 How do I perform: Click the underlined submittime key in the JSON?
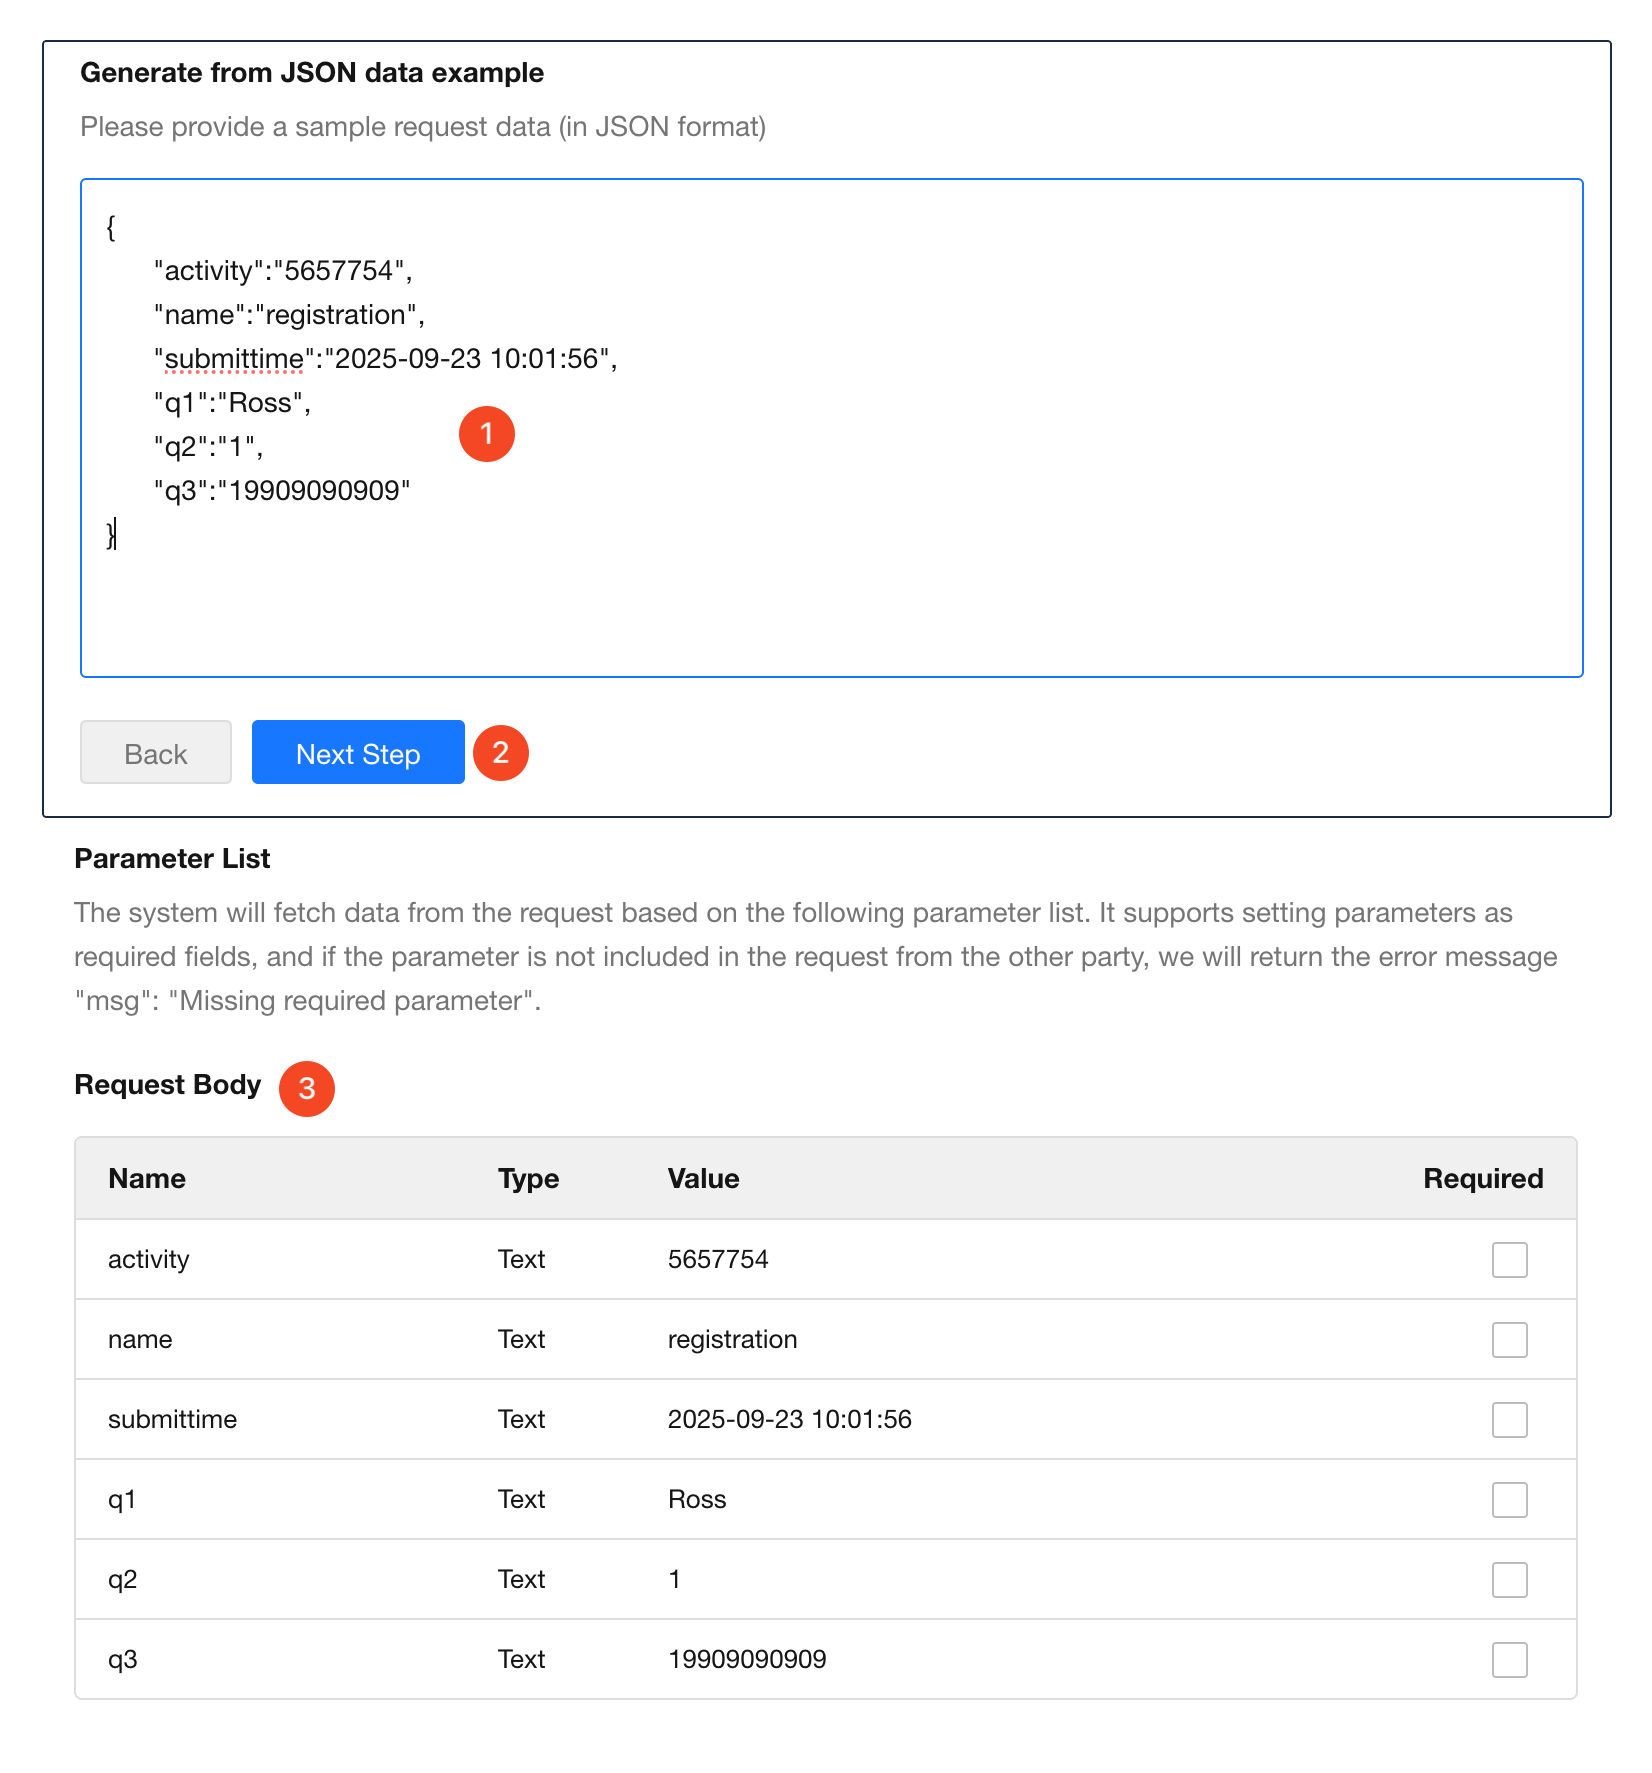(234, 359)
